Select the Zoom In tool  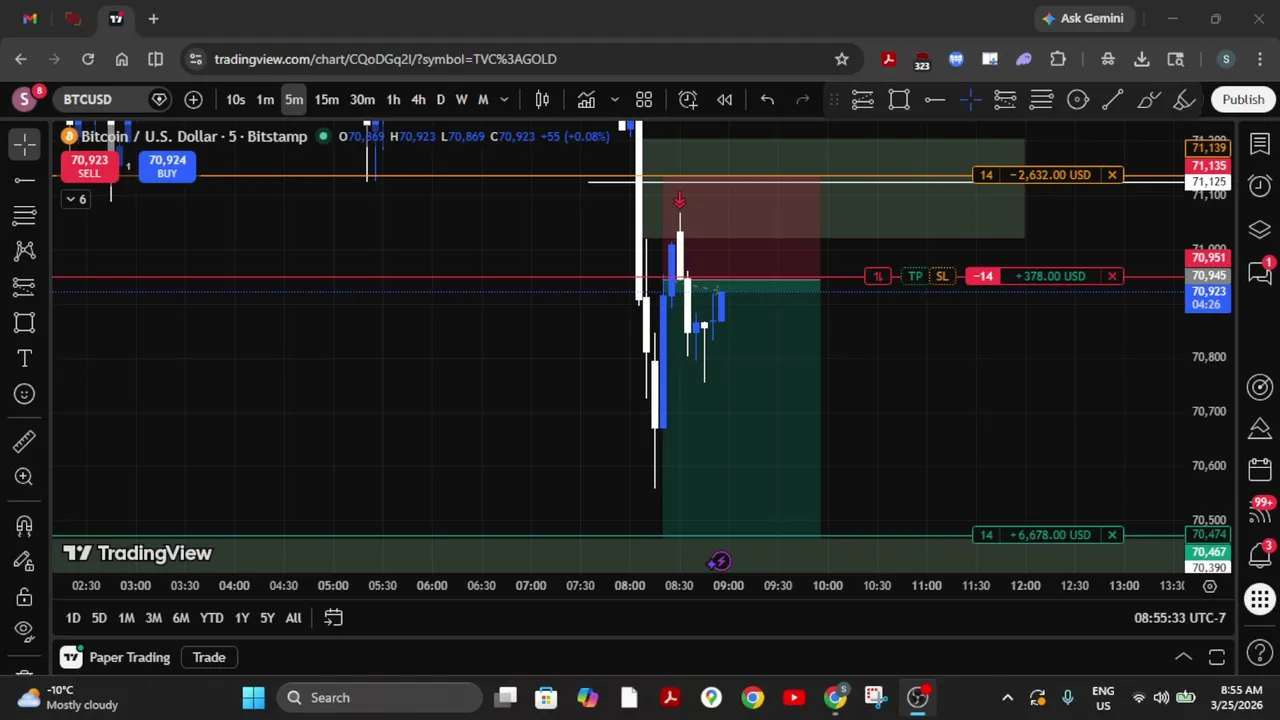[x=25, y=477]
